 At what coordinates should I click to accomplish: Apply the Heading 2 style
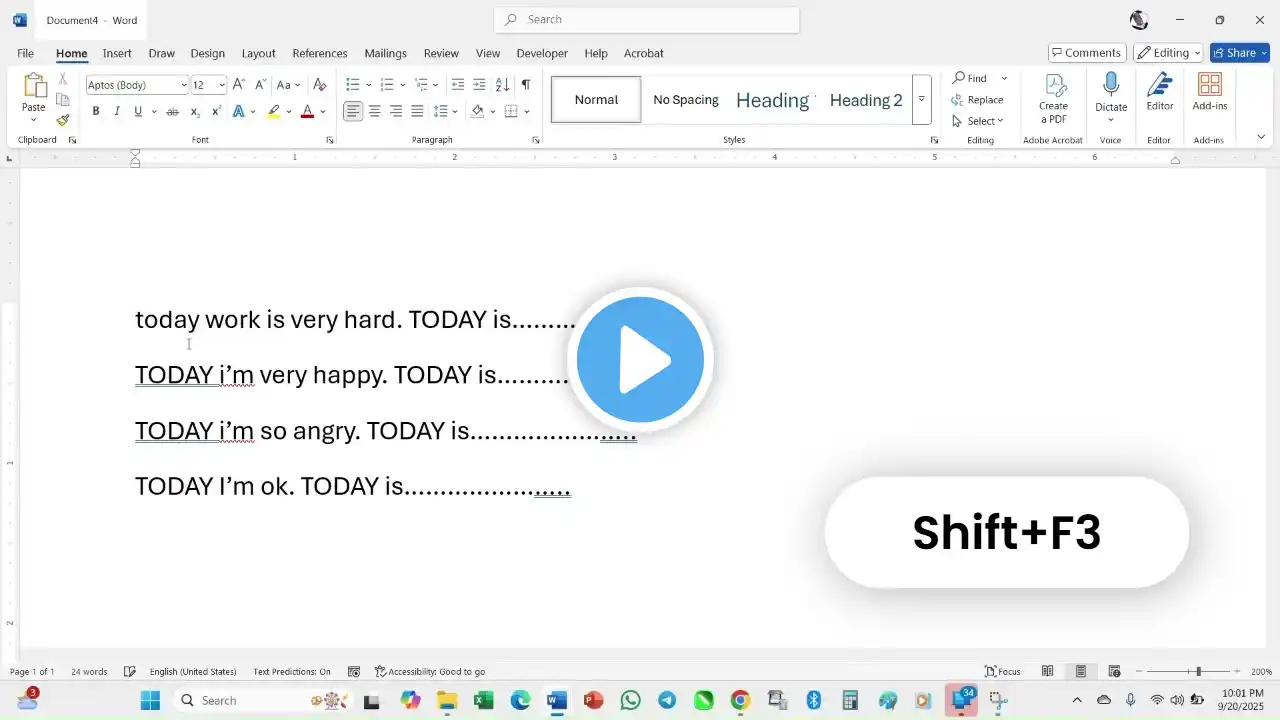(866, 100)
